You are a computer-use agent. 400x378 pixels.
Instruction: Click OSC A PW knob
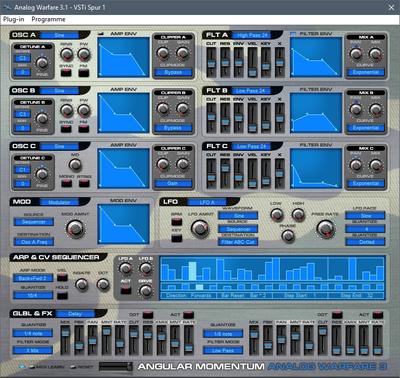(84, 54)
